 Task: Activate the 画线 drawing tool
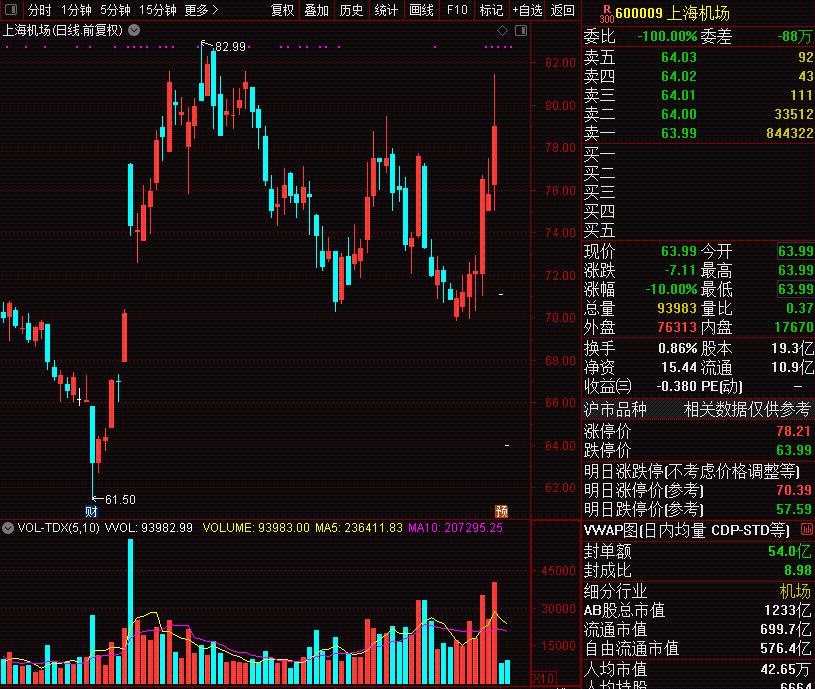point(421,10)
